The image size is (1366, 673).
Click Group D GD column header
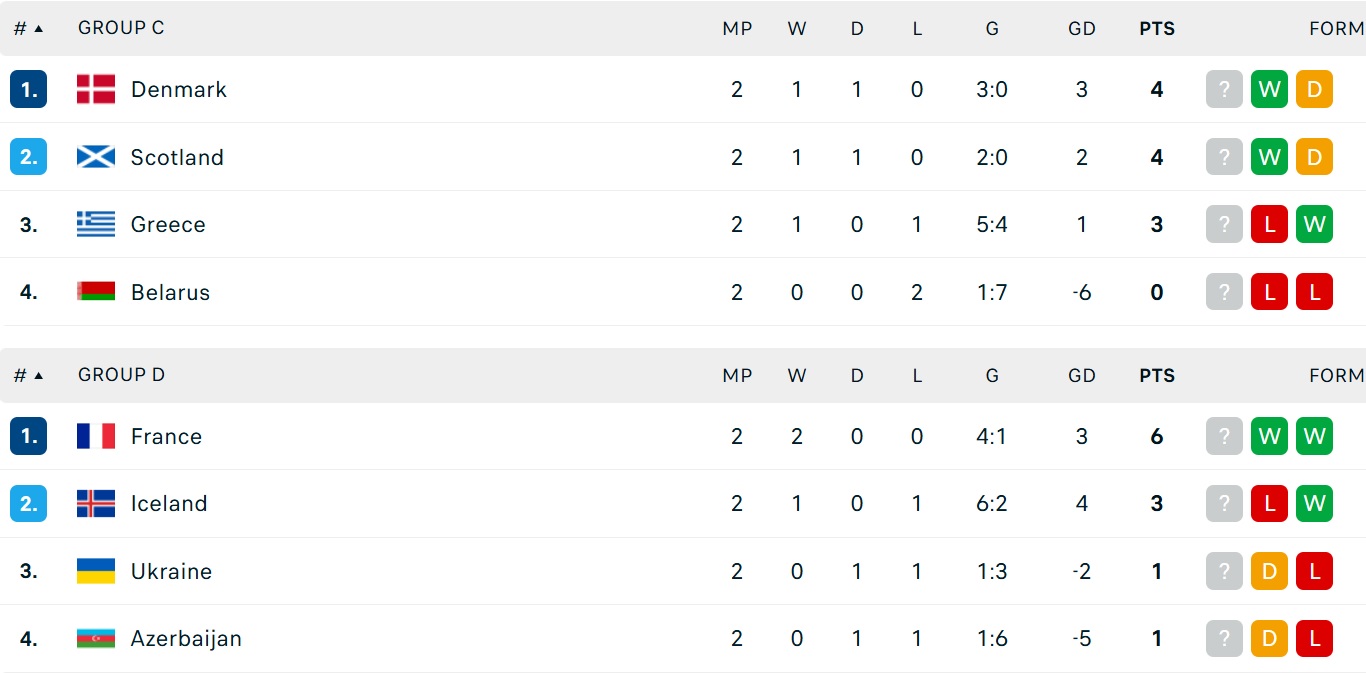click(x=1082, y=376)
